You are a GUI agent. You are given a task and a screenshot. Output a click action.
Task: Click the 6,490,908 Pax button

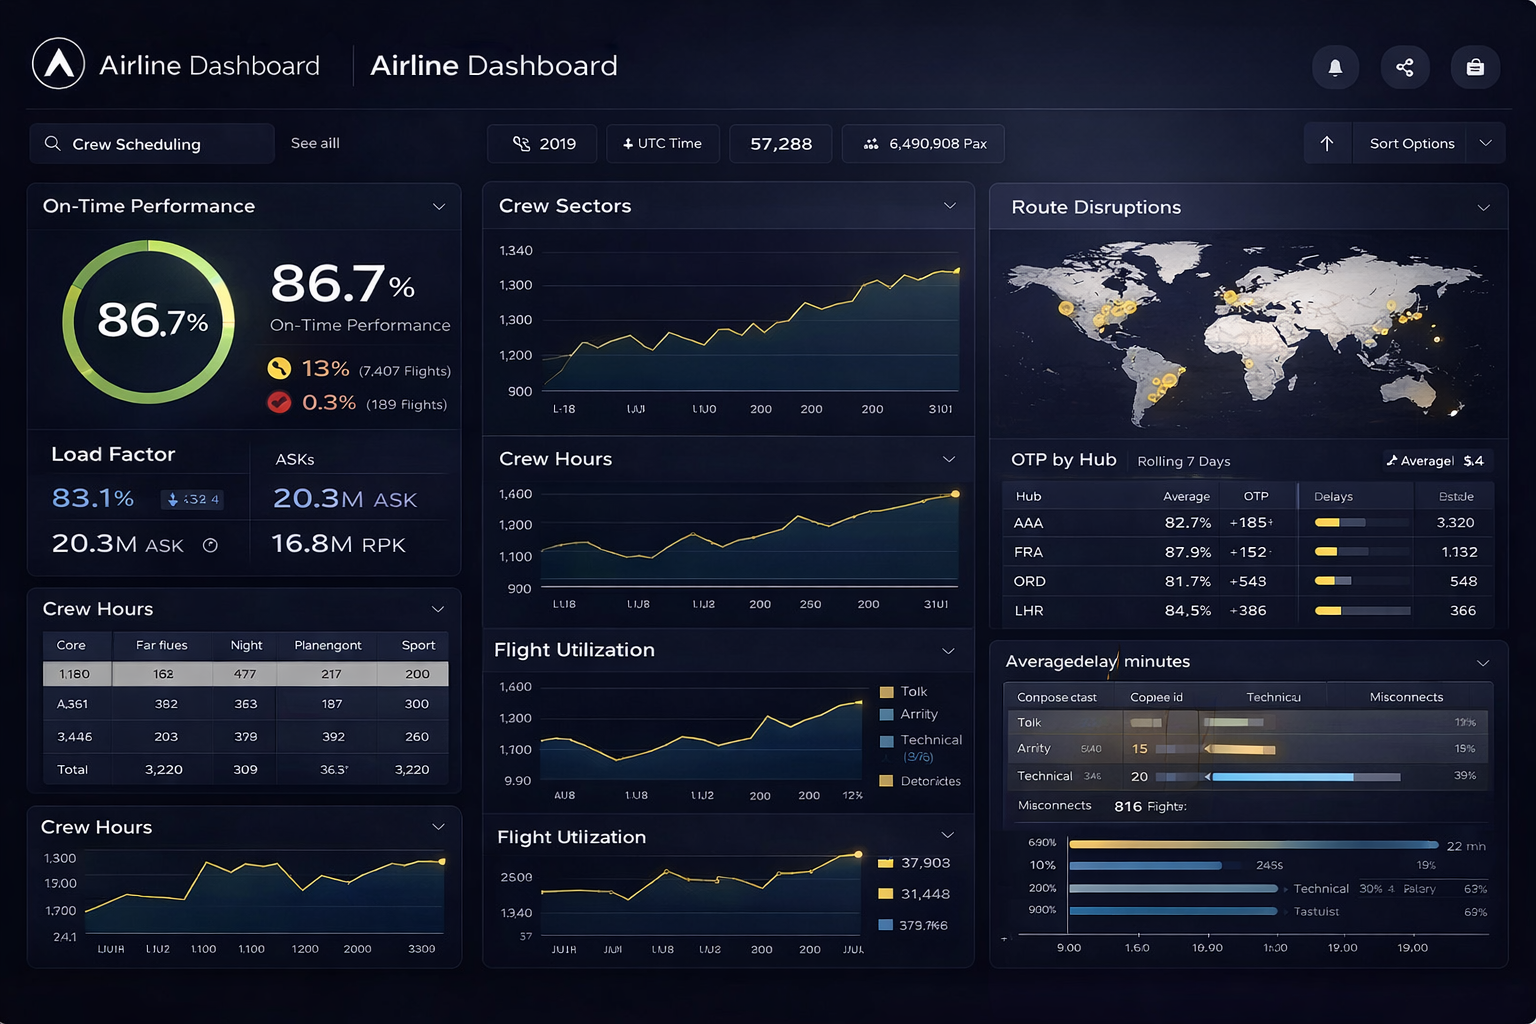923,143
